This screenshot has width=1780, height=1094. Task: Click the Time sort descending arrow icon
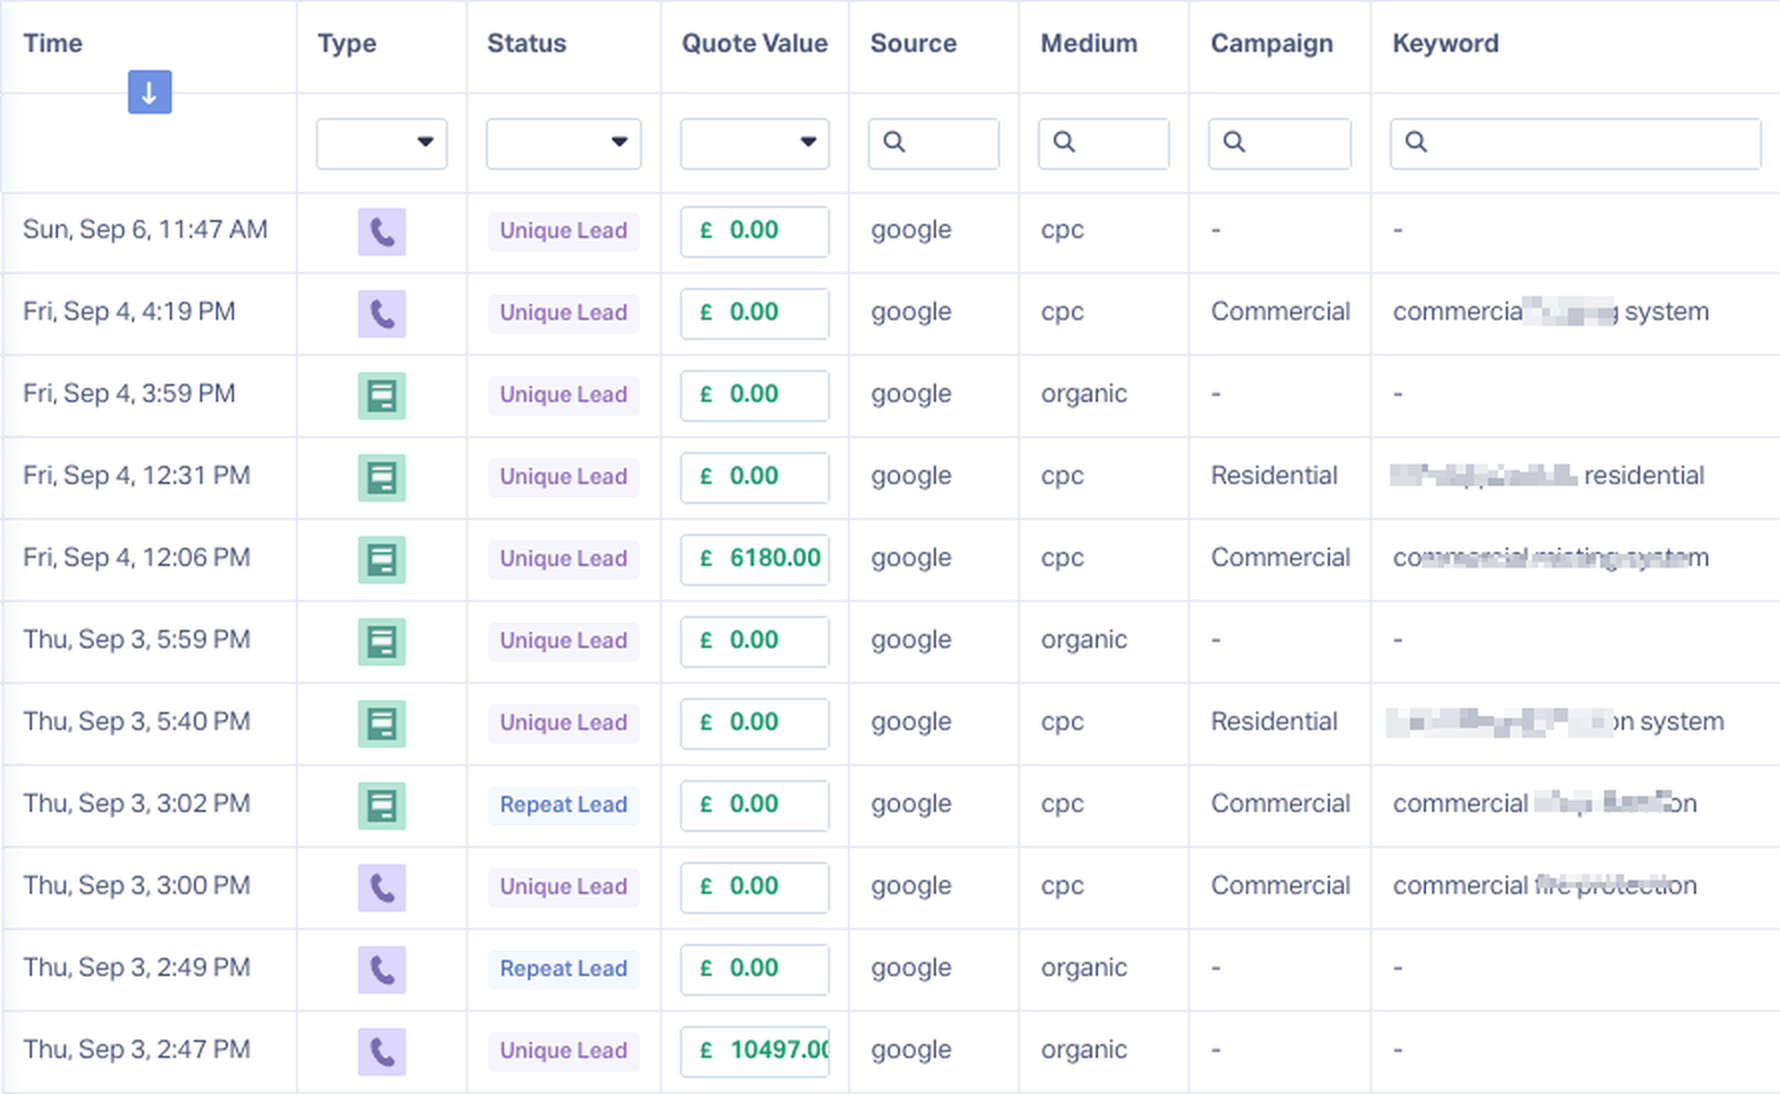tap(150, 92)
